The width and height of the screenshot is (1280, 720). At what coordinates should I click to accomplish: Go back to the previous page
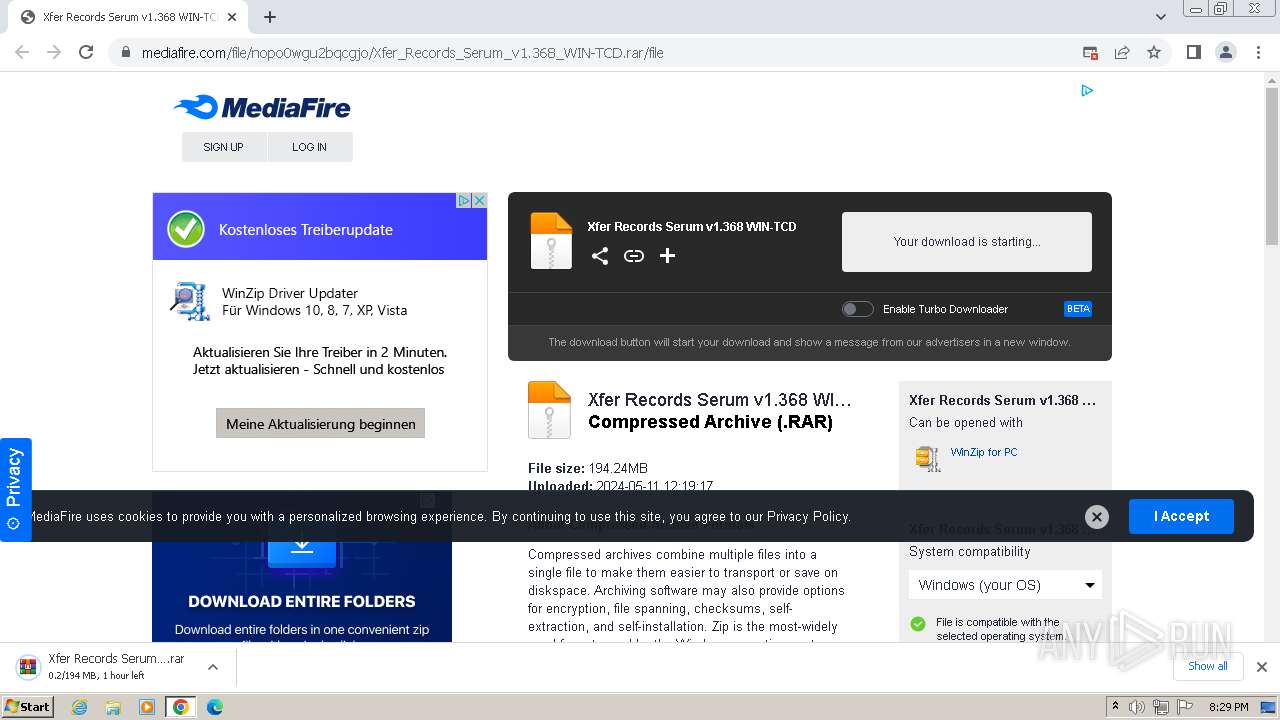point(22,52)
